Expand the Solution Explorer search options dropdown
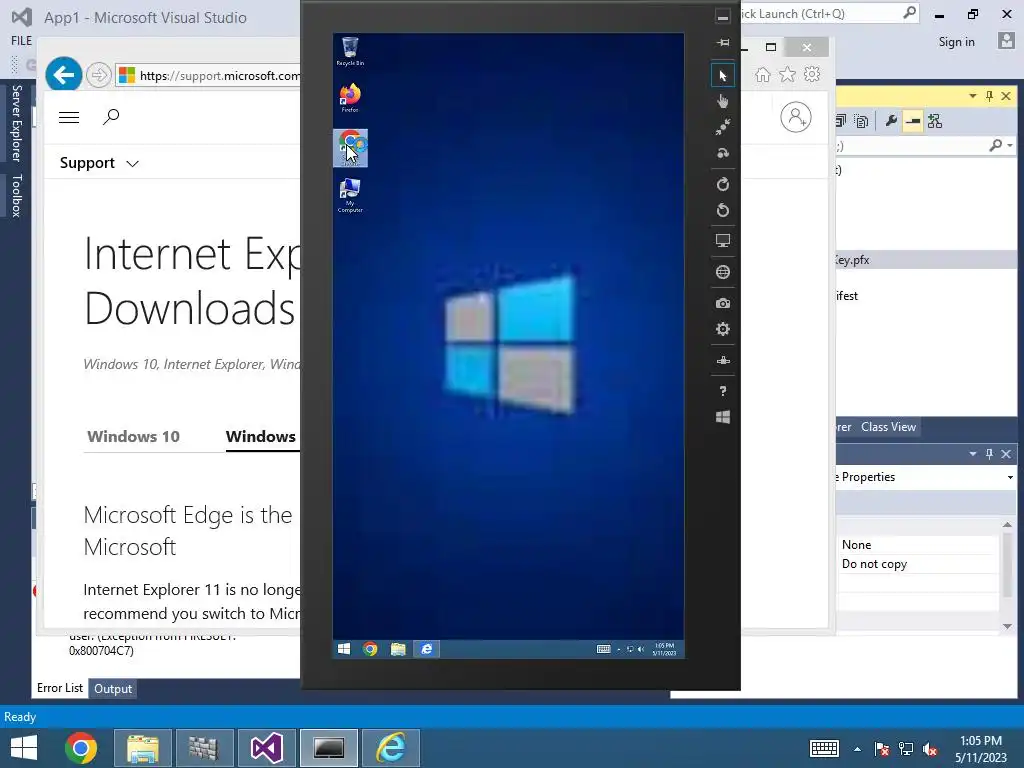Screen dimensions: 1024x768 (1010, 146)
